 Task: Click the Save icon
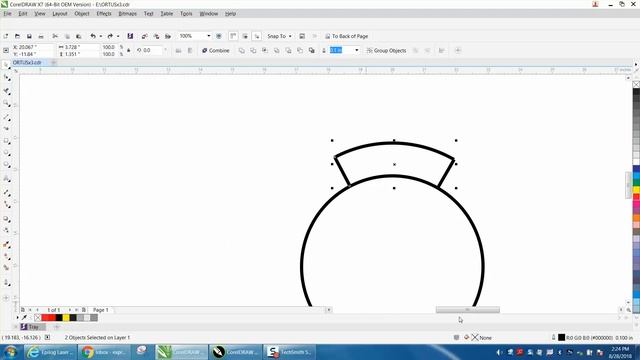pyautogui.click(x=29, y=36)
